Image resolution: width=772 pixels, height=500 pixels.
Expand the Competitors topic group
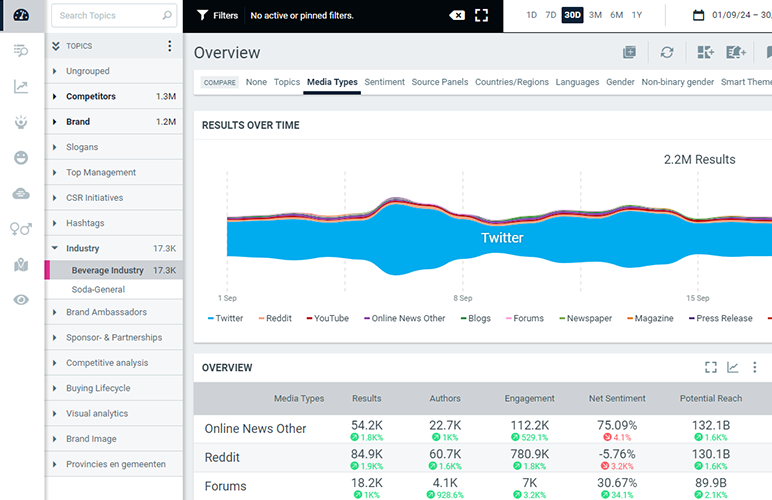coord(55,97)
